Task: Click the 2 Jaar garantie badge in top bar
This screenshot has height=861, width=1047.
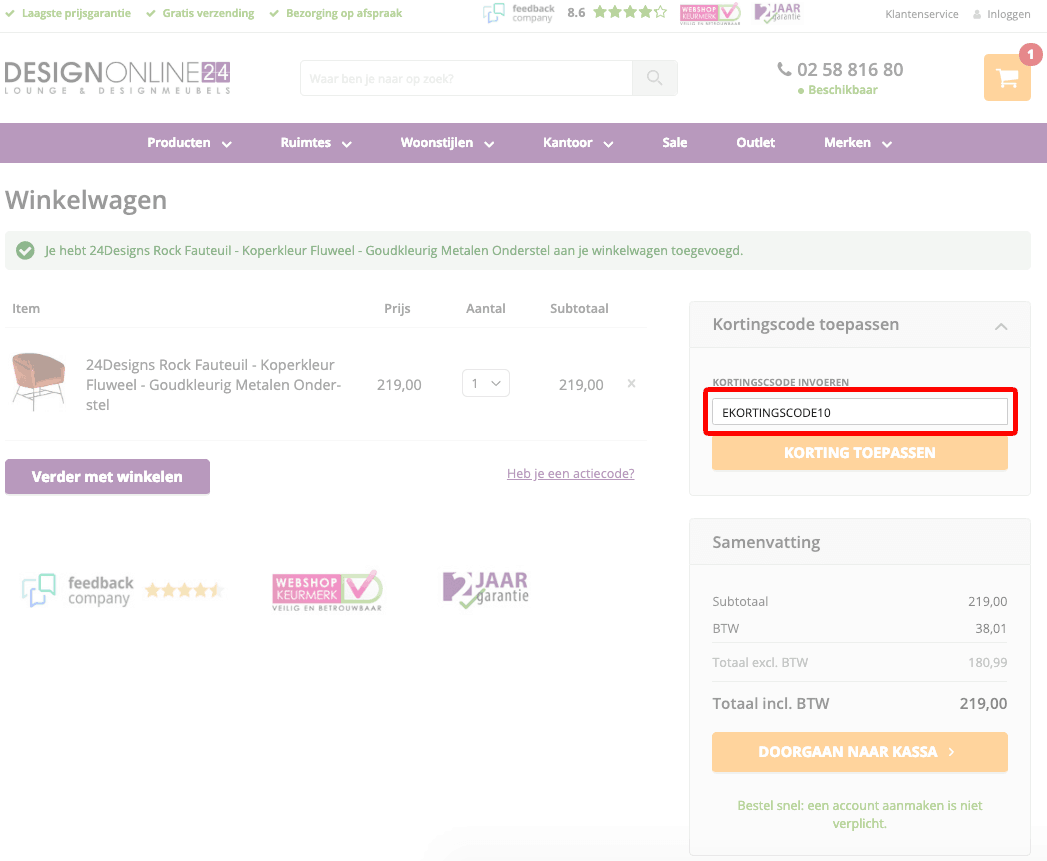Action: point(777,13)
